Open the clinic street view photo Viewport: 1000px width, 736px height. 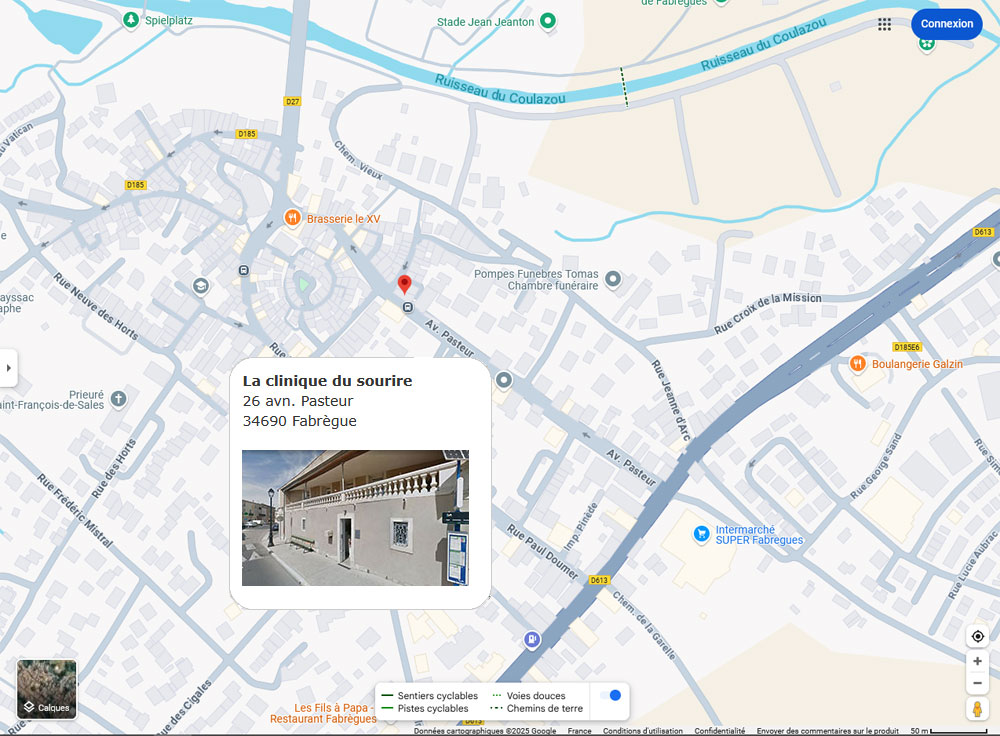pyautogui.click(x=355, y=518)
